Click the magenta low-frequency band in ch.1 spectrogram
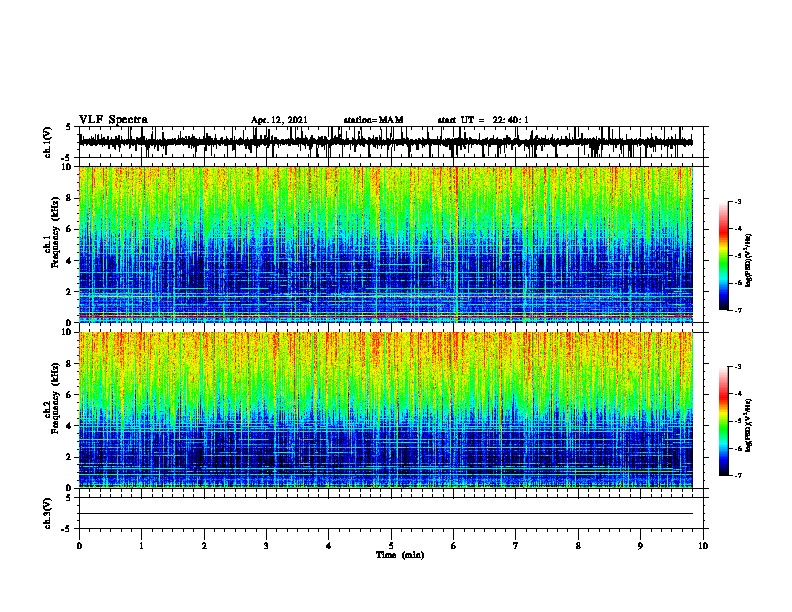The image size is (792, 612). (x=385, y=316)
